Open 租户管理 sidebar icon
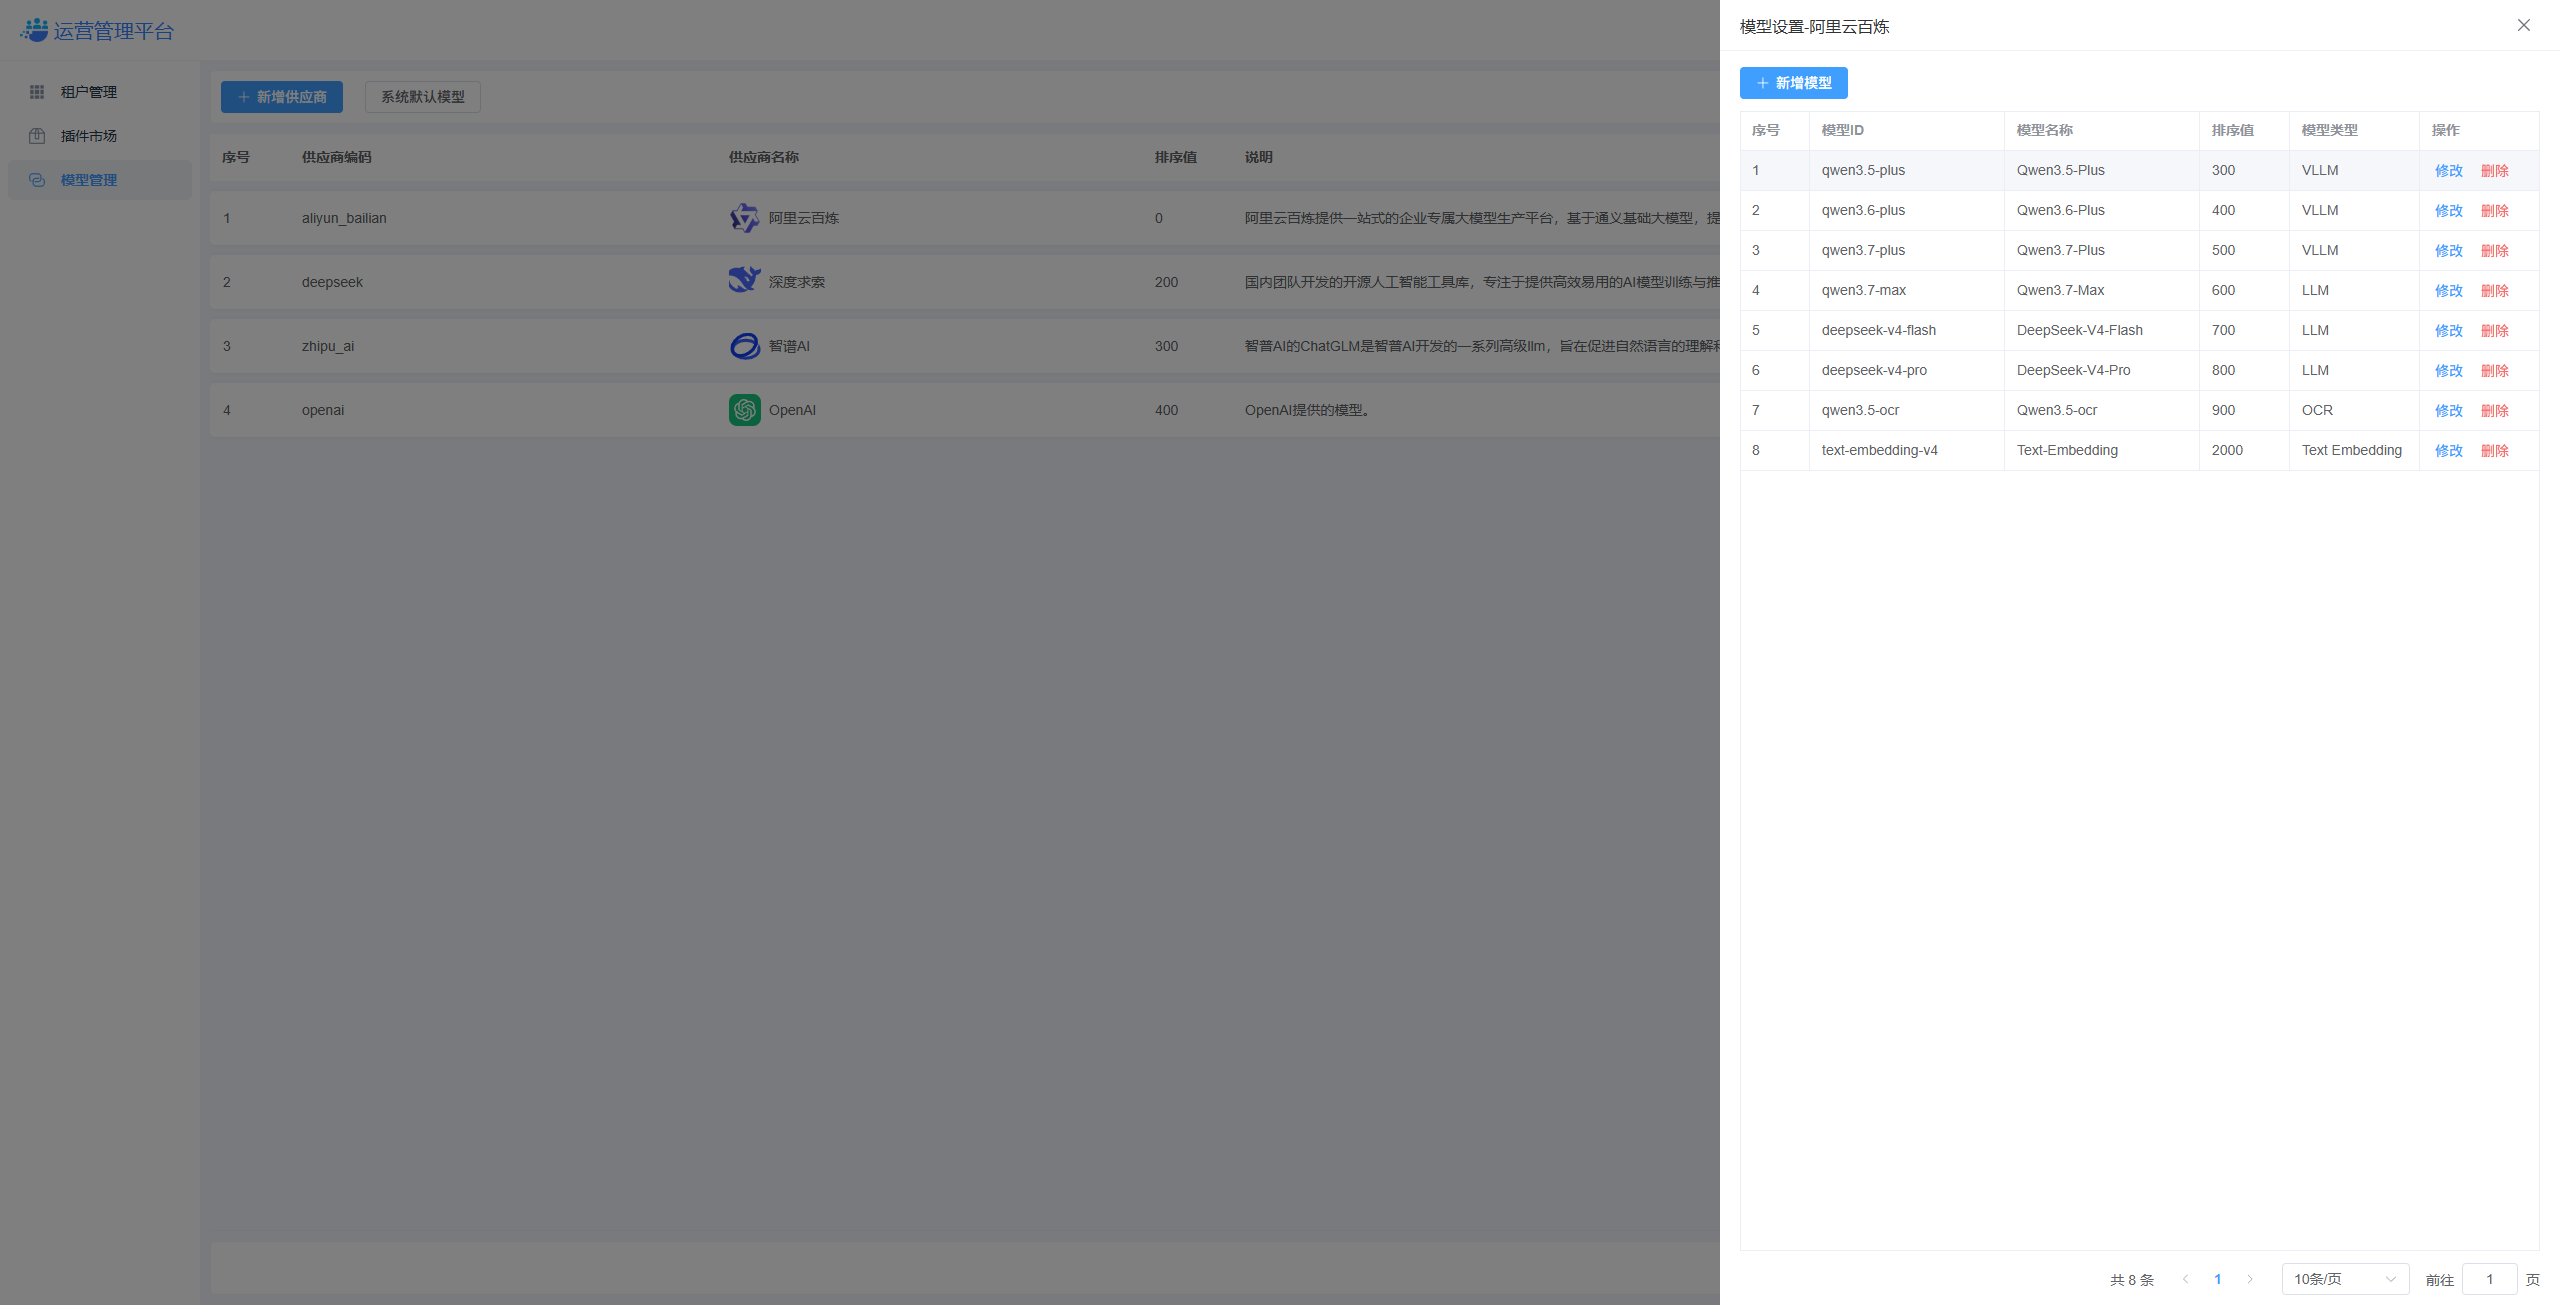The image size is (2560, 1305). pyautogui.click(x=37, y=92)
